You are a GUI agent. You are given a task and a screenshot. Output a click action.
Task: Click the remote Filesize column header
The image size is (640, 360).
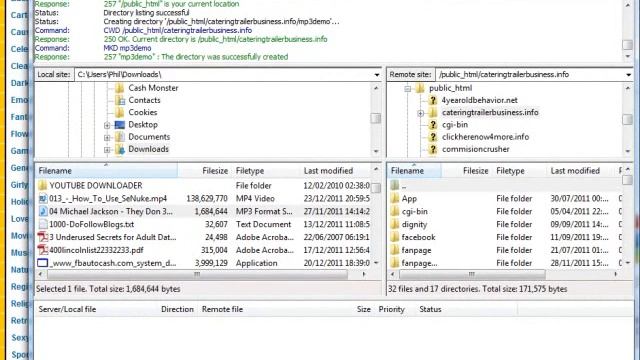coord(476,171)
